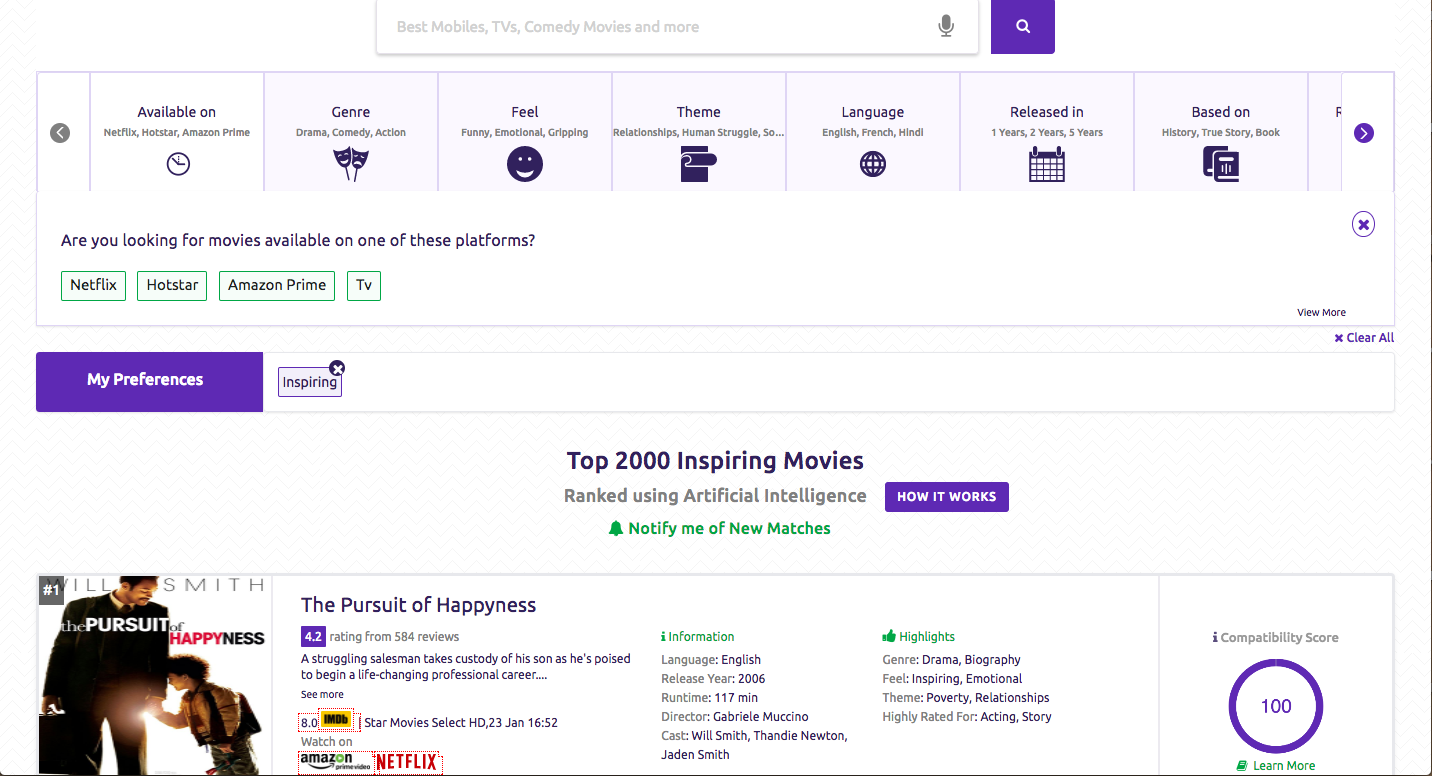1432x776 pixels.
Task: Close the platform question panel
Action: click(1363, 224)
